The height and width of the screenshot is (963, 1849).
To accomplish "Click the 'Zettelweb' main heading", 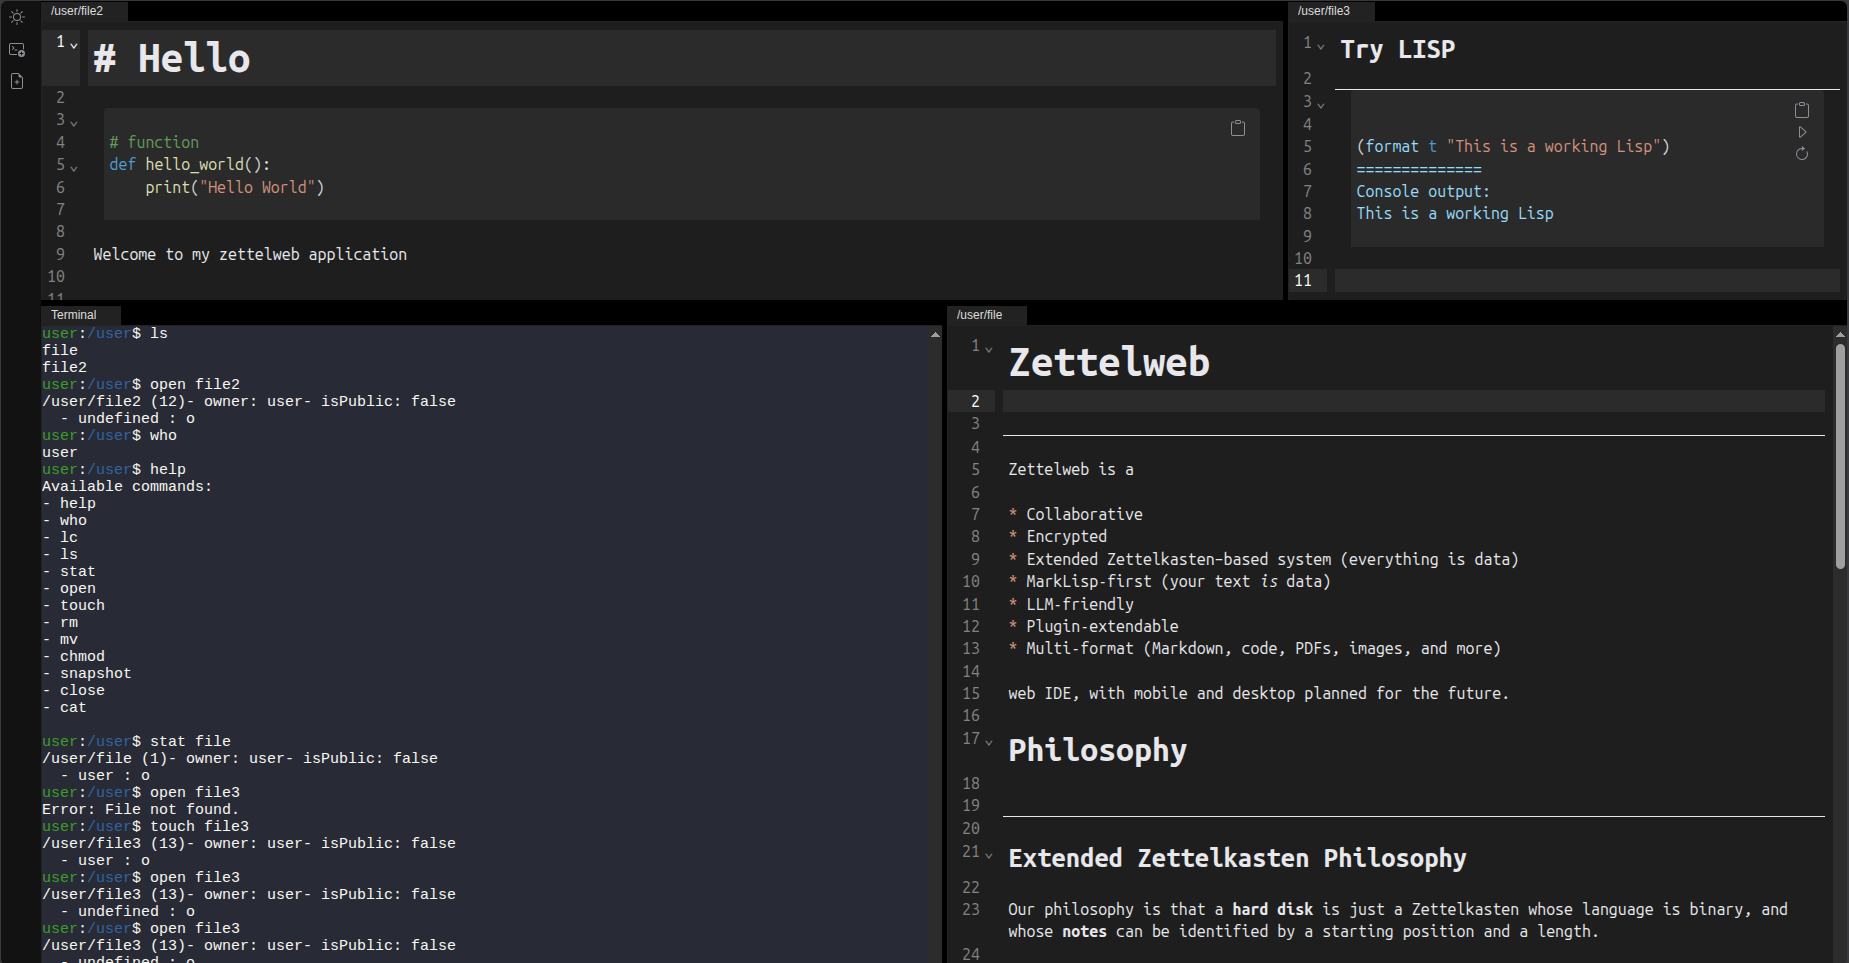I will 1109,362.
